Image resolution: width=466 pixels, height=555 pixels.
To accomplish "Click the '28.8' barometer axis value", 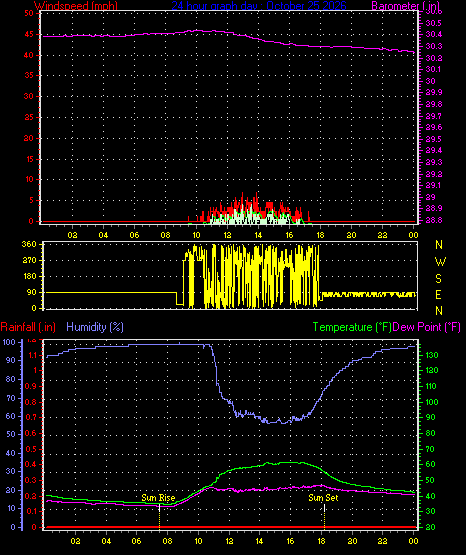I will (x=433, y=220).
